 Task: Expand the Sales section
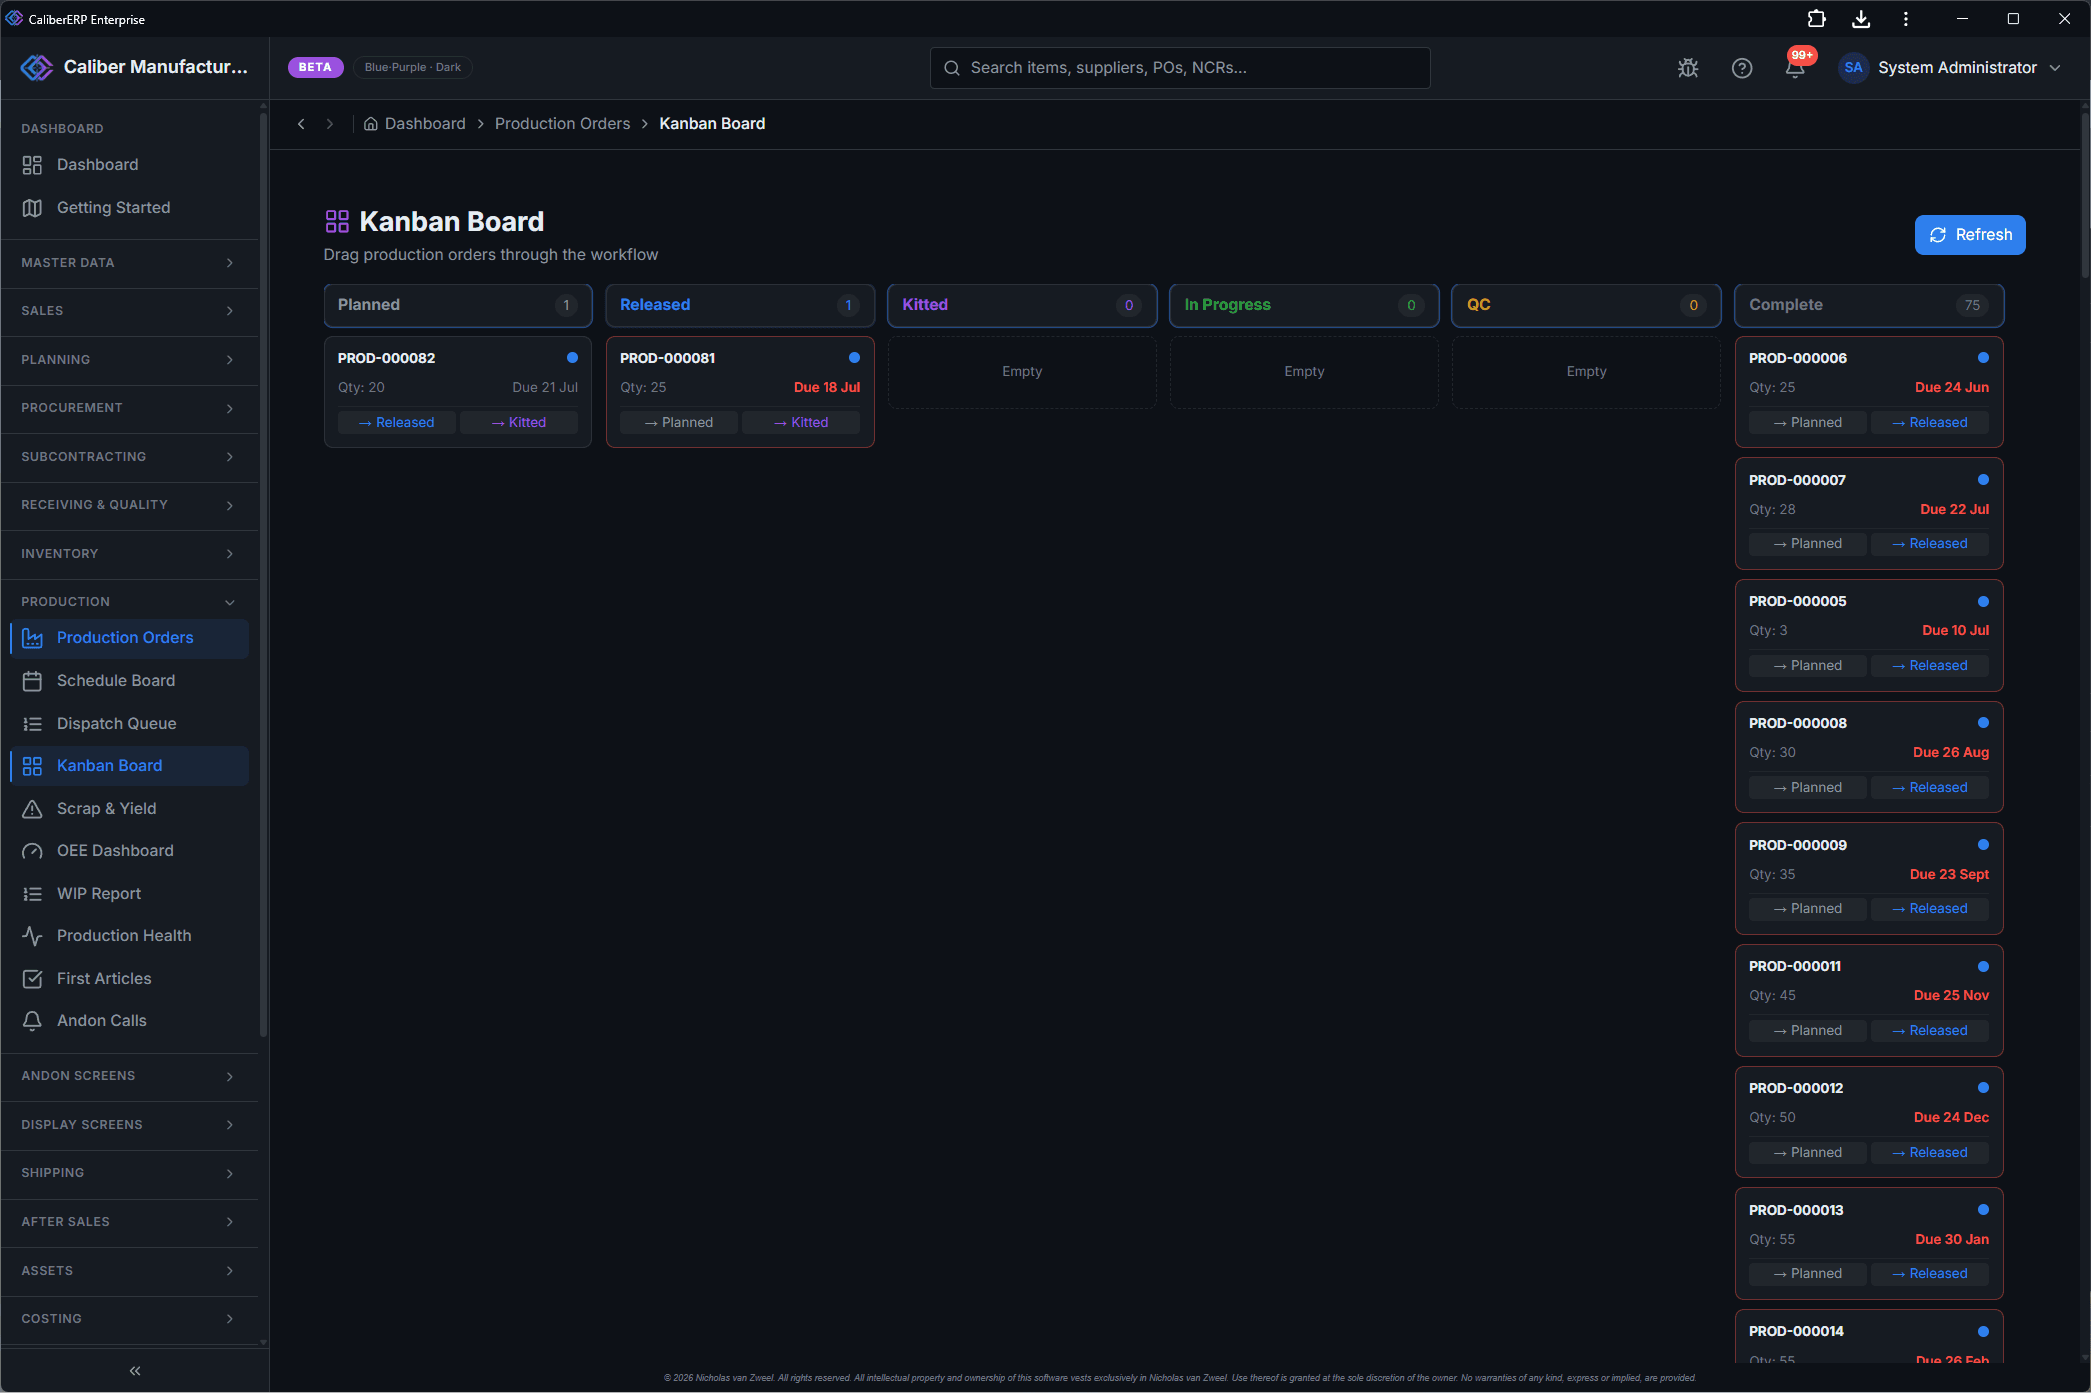(x=129, y=311)
